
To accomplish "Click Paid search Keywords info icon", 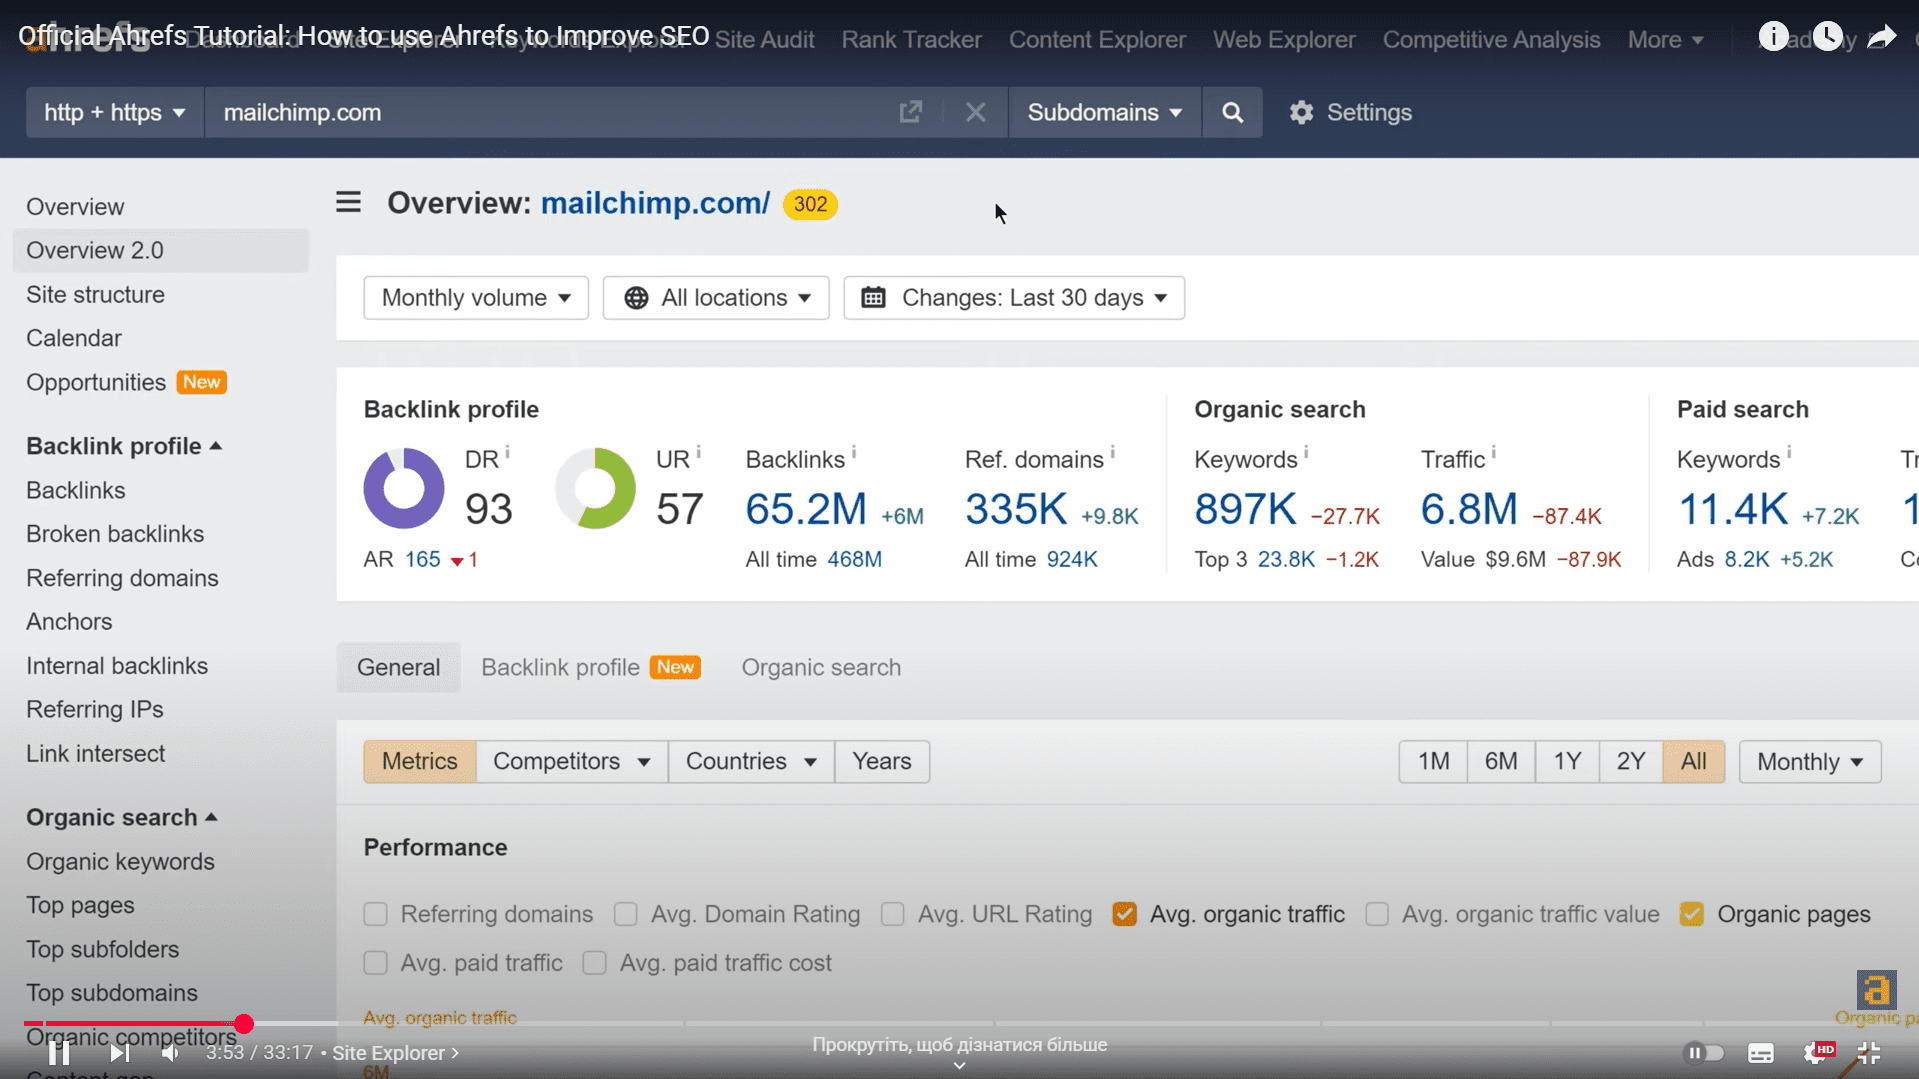I will click(1789, 453).
